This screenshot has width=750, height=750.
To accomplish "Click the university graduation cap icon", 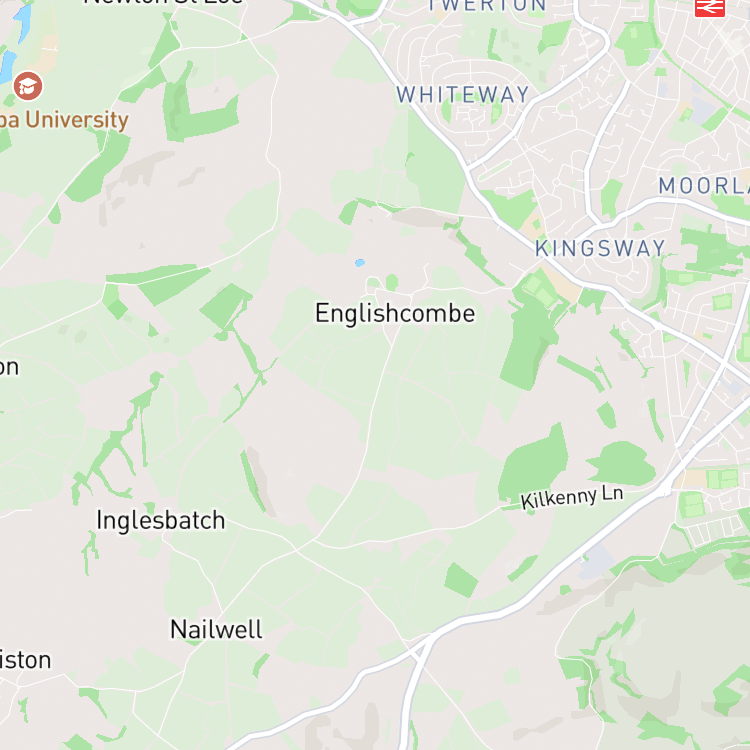I will [28, 86].
